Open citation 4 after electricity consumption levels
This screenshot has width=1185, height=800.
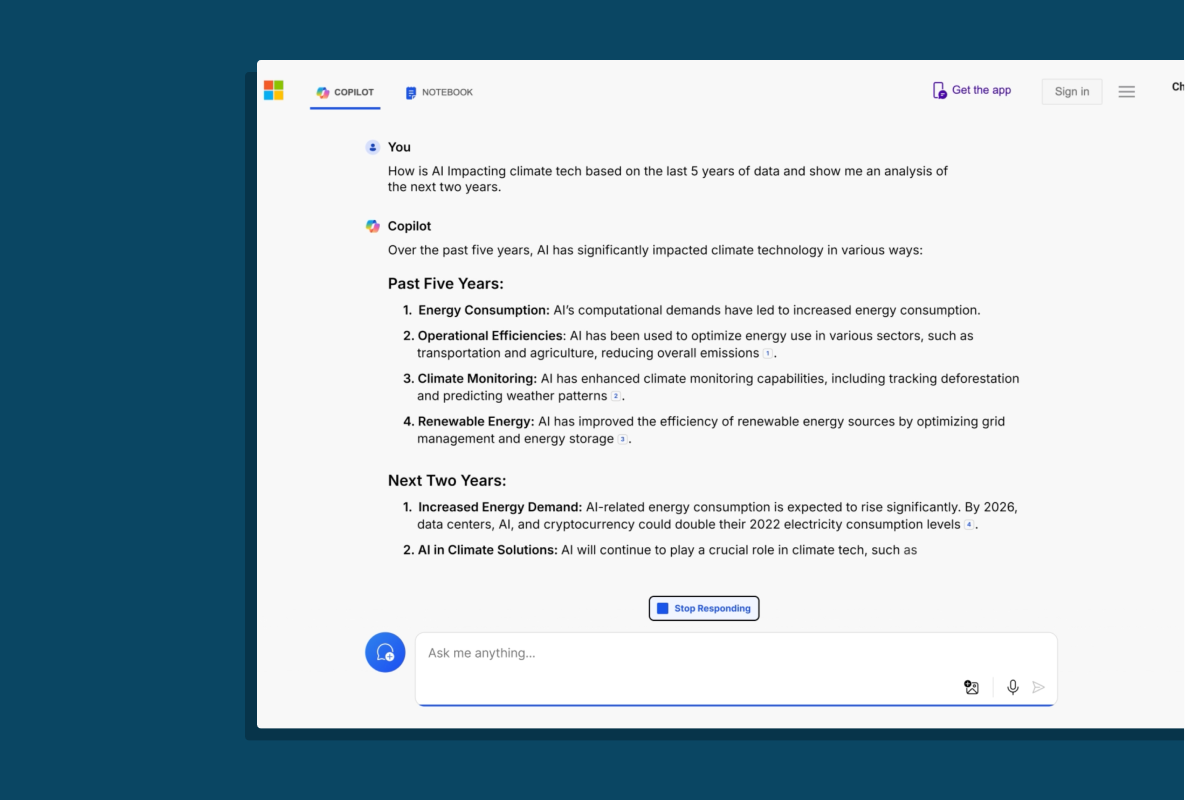tap(968, 525)
